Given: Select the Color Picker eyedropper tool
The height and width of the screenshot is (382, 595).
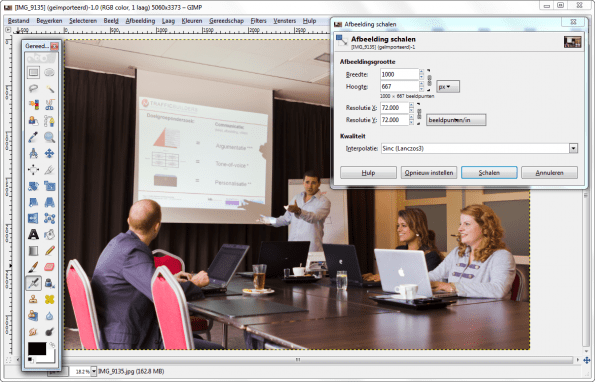Looking at the screenshot, I should (33, 137).
